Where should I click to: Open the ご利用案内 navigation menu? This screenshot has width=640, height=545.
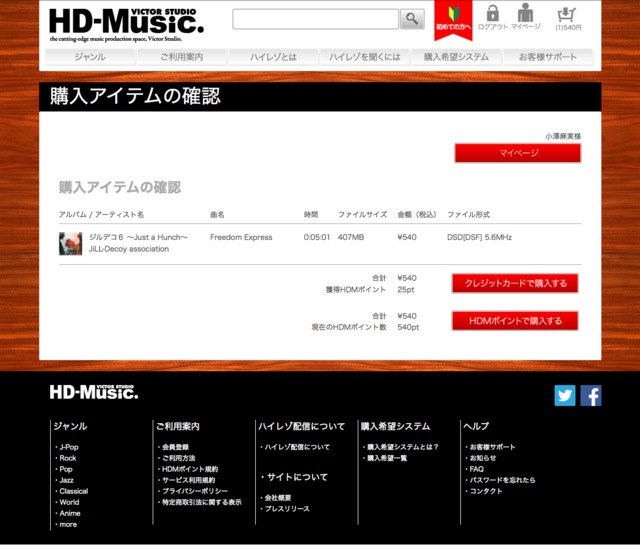[x=182, y=57]
